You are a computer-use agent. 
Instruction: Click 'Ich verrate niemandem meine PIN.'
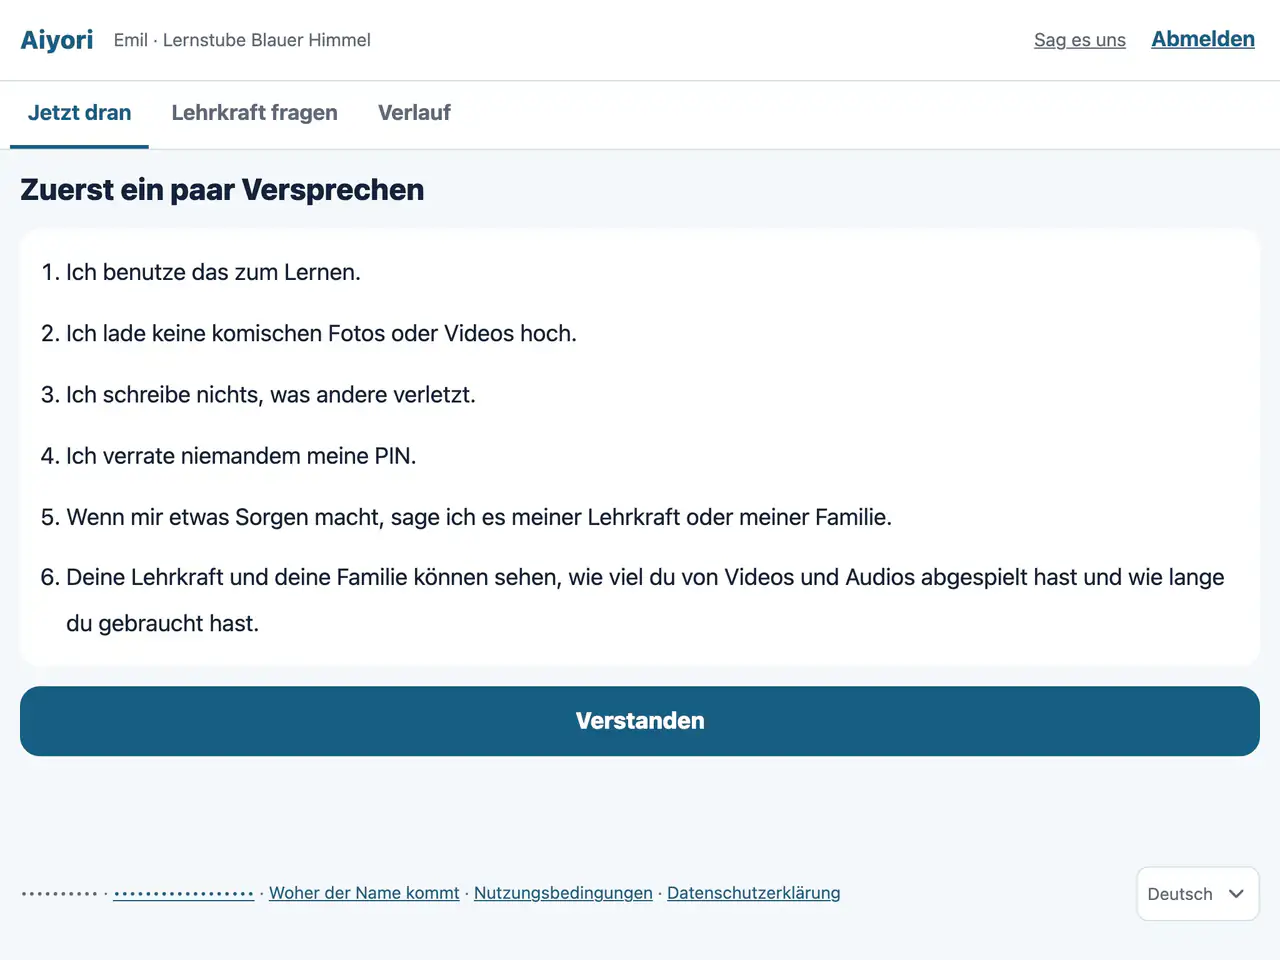pos(241,455)
